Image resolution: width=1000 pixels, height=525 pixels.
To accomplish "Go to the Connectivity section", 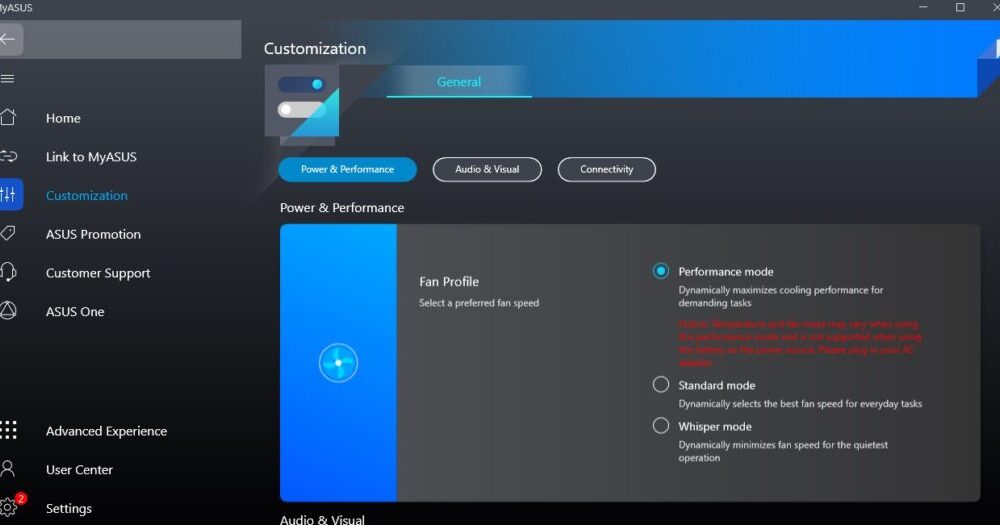I will coord(606,169).
